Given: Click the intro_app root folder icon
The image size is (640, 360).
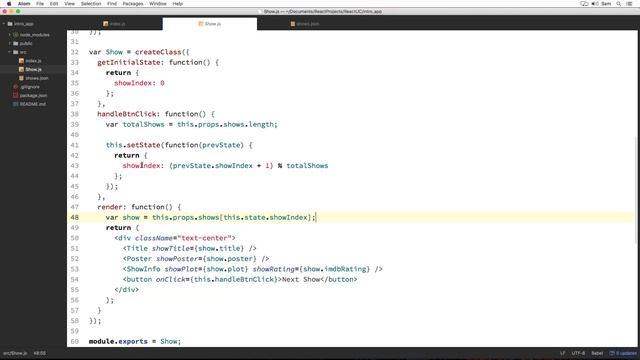Looking at the screenshot, I should pyautogui.click(x=10, y=24).
